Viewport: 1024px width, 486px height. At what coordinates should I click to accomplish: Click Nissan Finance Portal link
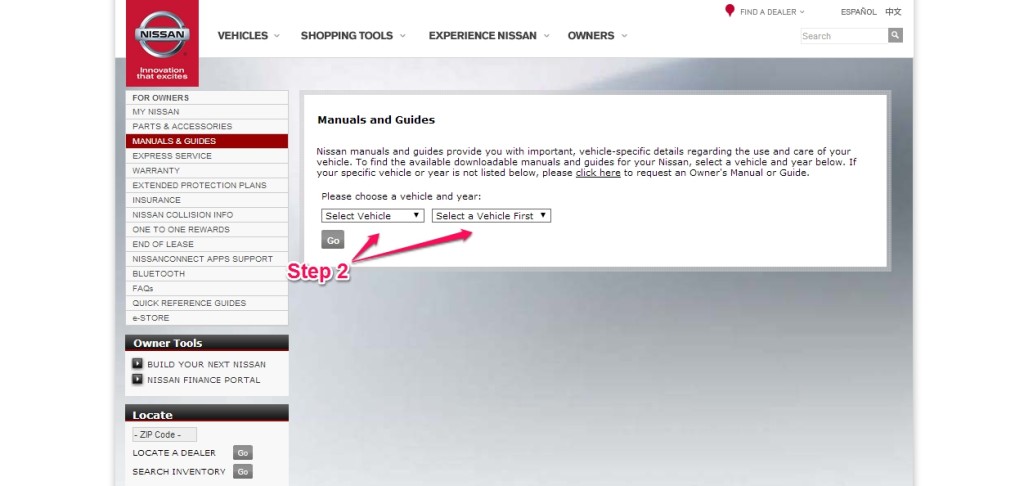pos(204,380)
